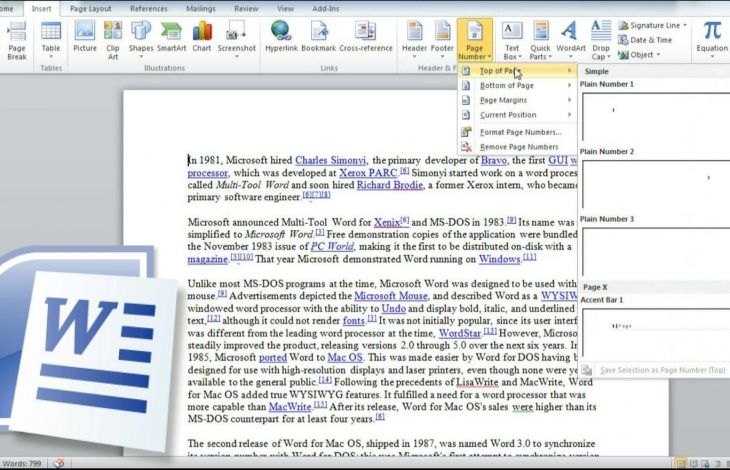Select the Plain Number 2 preview
The width and height of the screenshot is (730, 470).
pos(656,184)
